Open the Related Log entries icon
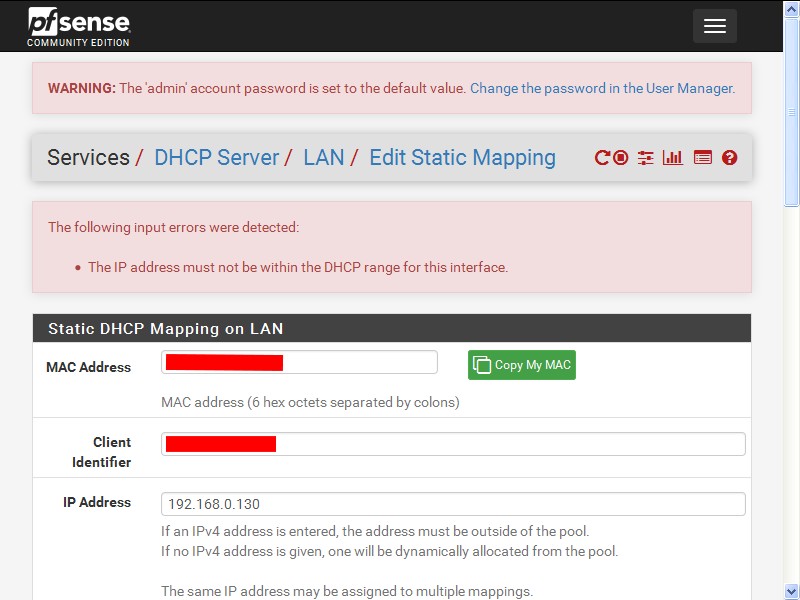The height and width of the screenshot is (600, 800). 703,158
